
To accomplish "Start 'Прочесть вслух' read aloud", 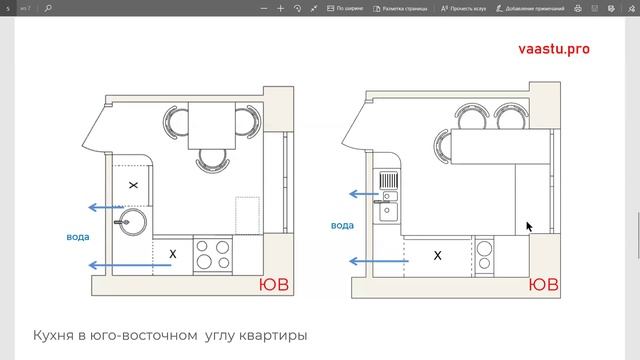I will tap(463, 8).
